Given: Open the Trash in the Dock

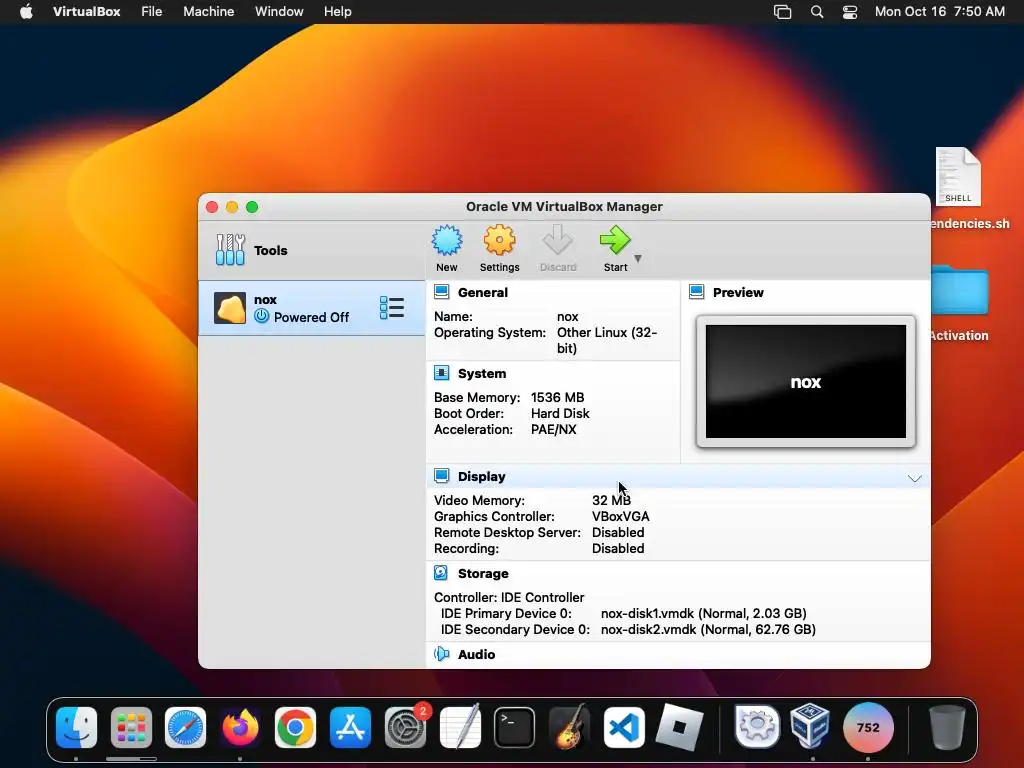Looking at the screenshot, I should (946, 727).
